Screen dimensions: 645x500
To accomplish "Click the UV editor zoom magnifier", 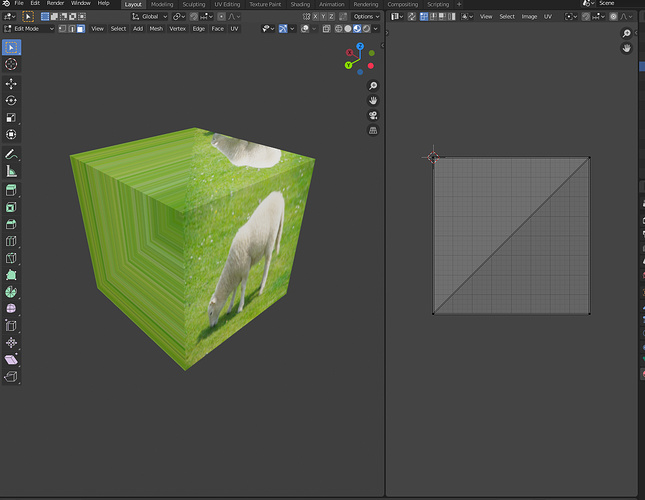I will [x=626, y=33].
